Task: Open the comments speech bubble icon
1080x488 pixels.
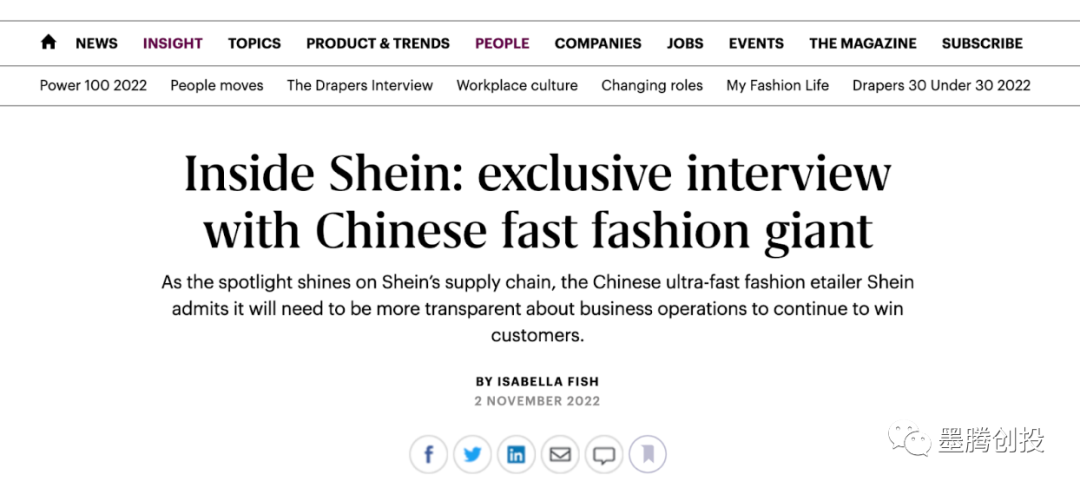Action: pos(604,455)
